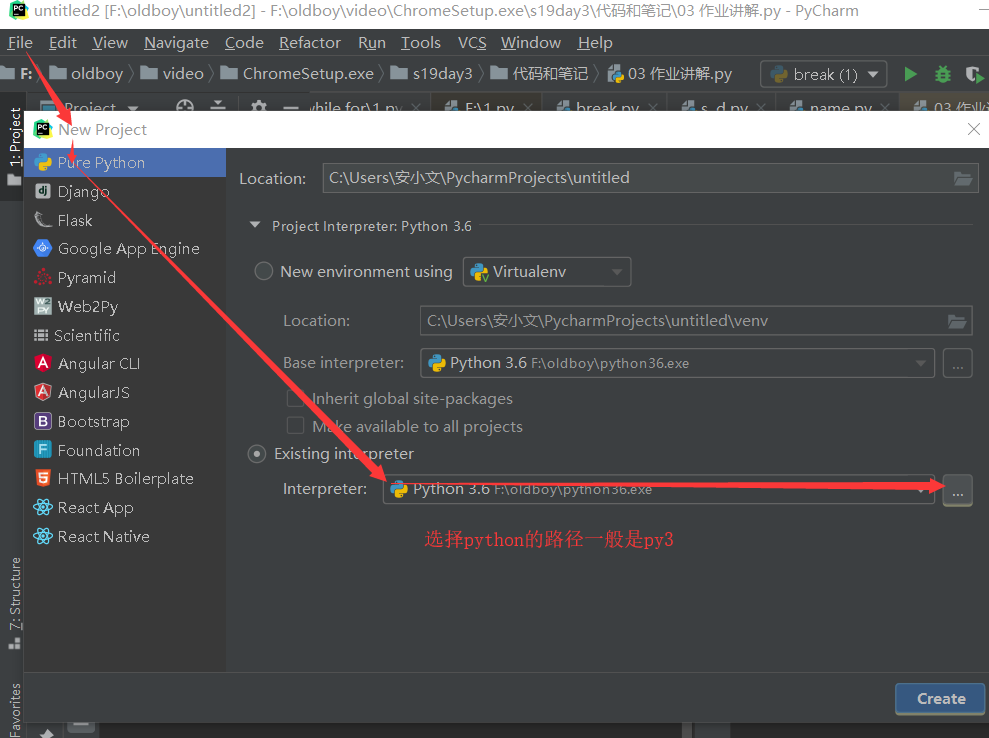
Task: Open the Help menu
Action: pyautogui.click(x=595, y=43)
